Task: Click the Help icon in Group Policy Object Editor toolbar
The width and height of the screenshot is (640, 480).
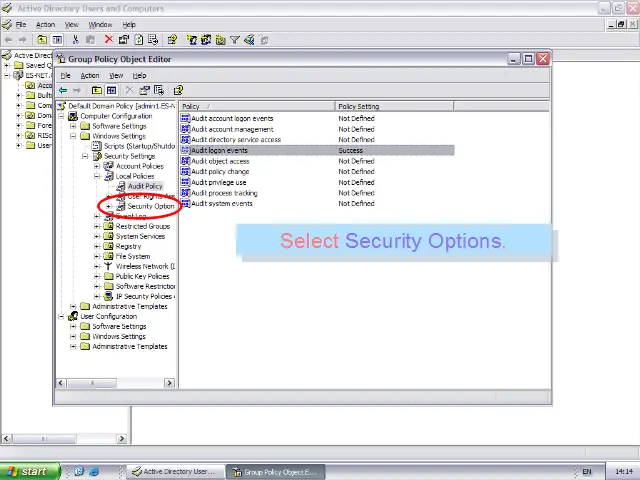Action: pos(178,90)
